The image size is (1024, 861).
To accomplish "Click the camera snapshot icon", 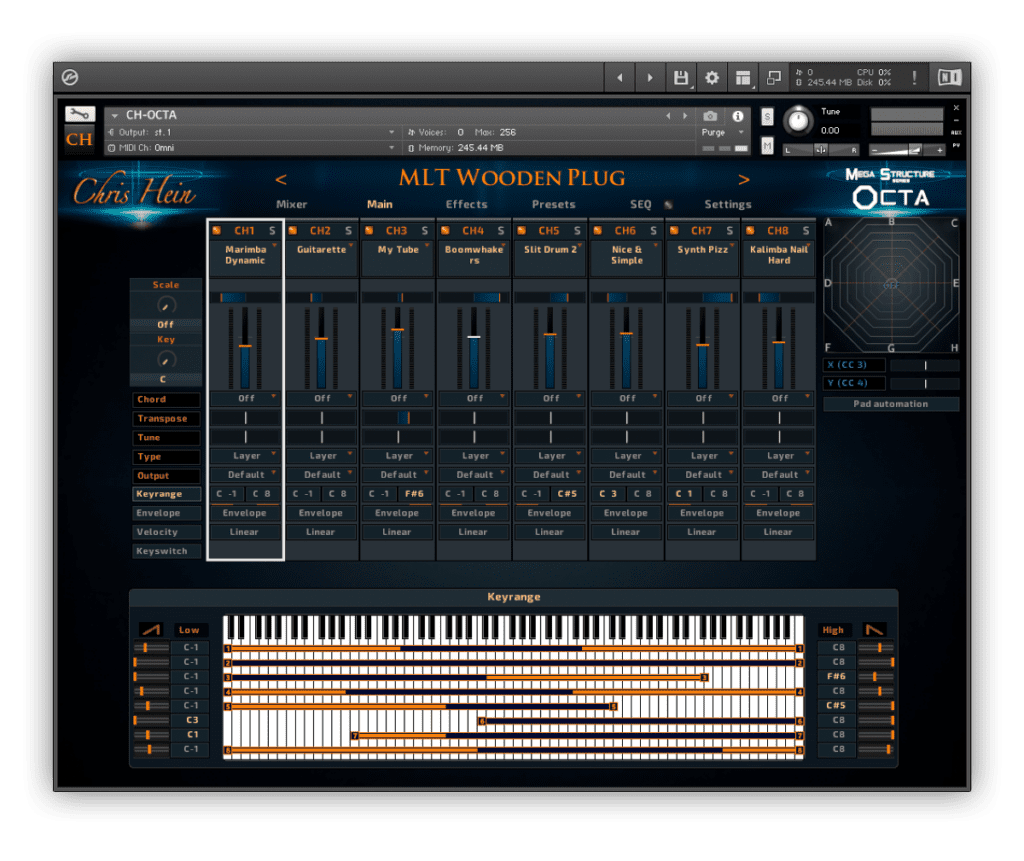I will click(710, 116).
